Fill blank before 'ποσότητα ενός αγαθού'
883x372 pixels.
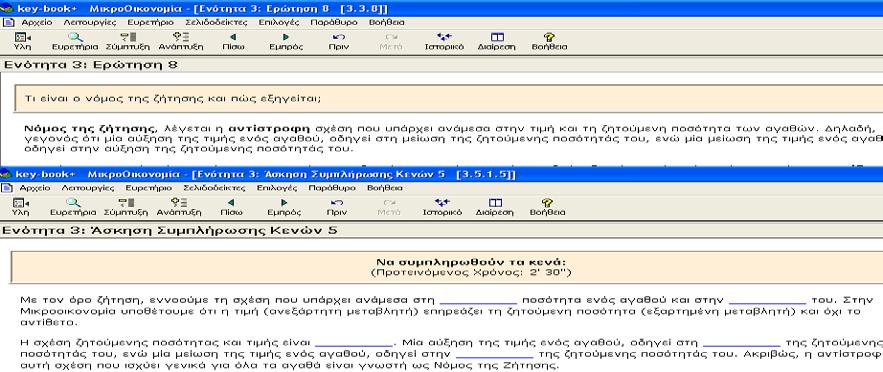(478, 300)
